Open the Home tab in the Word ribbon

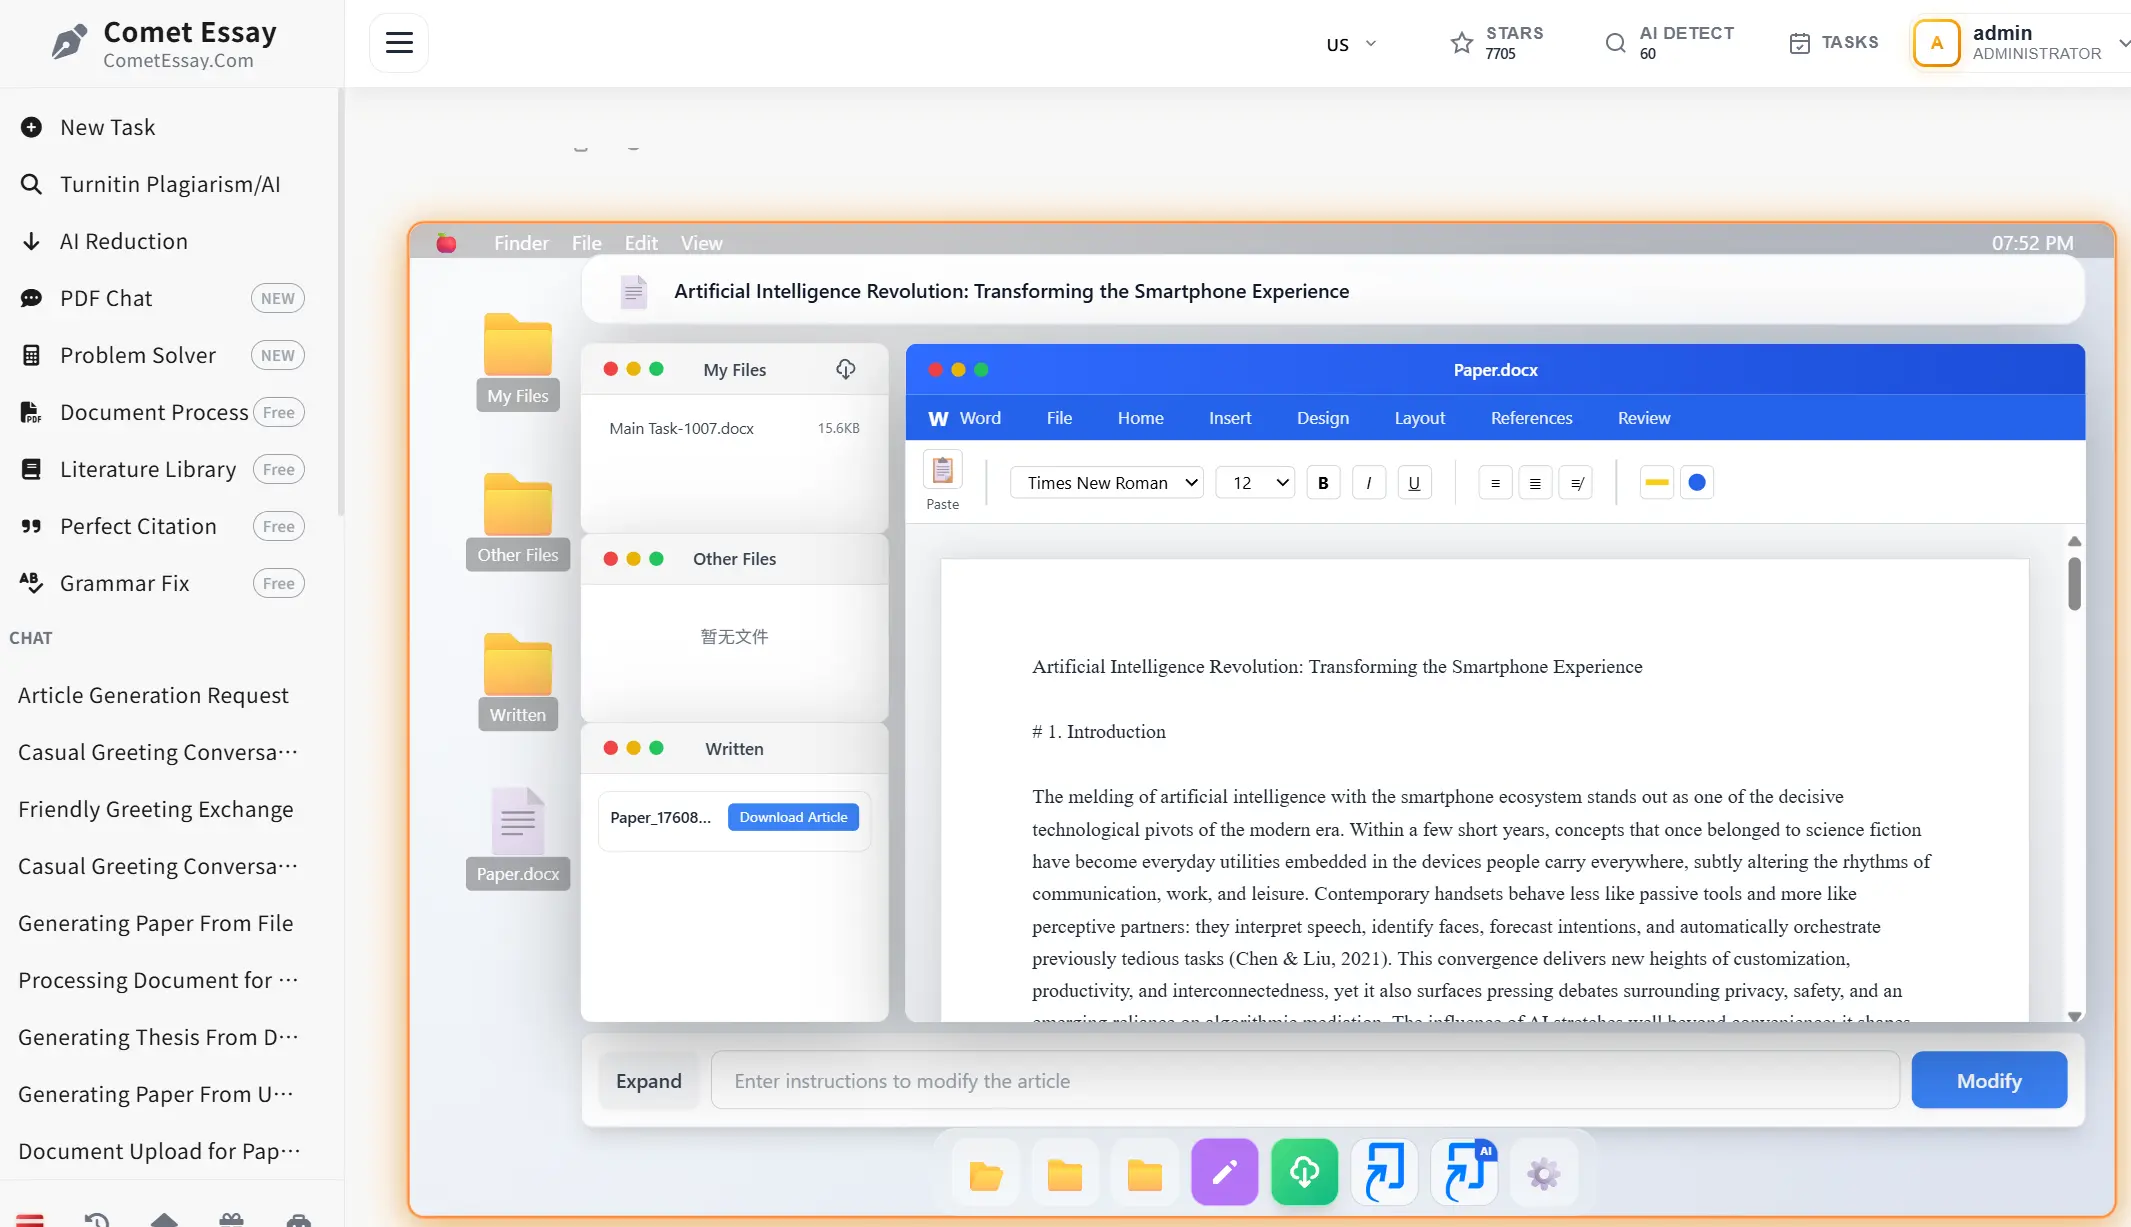1140,418
